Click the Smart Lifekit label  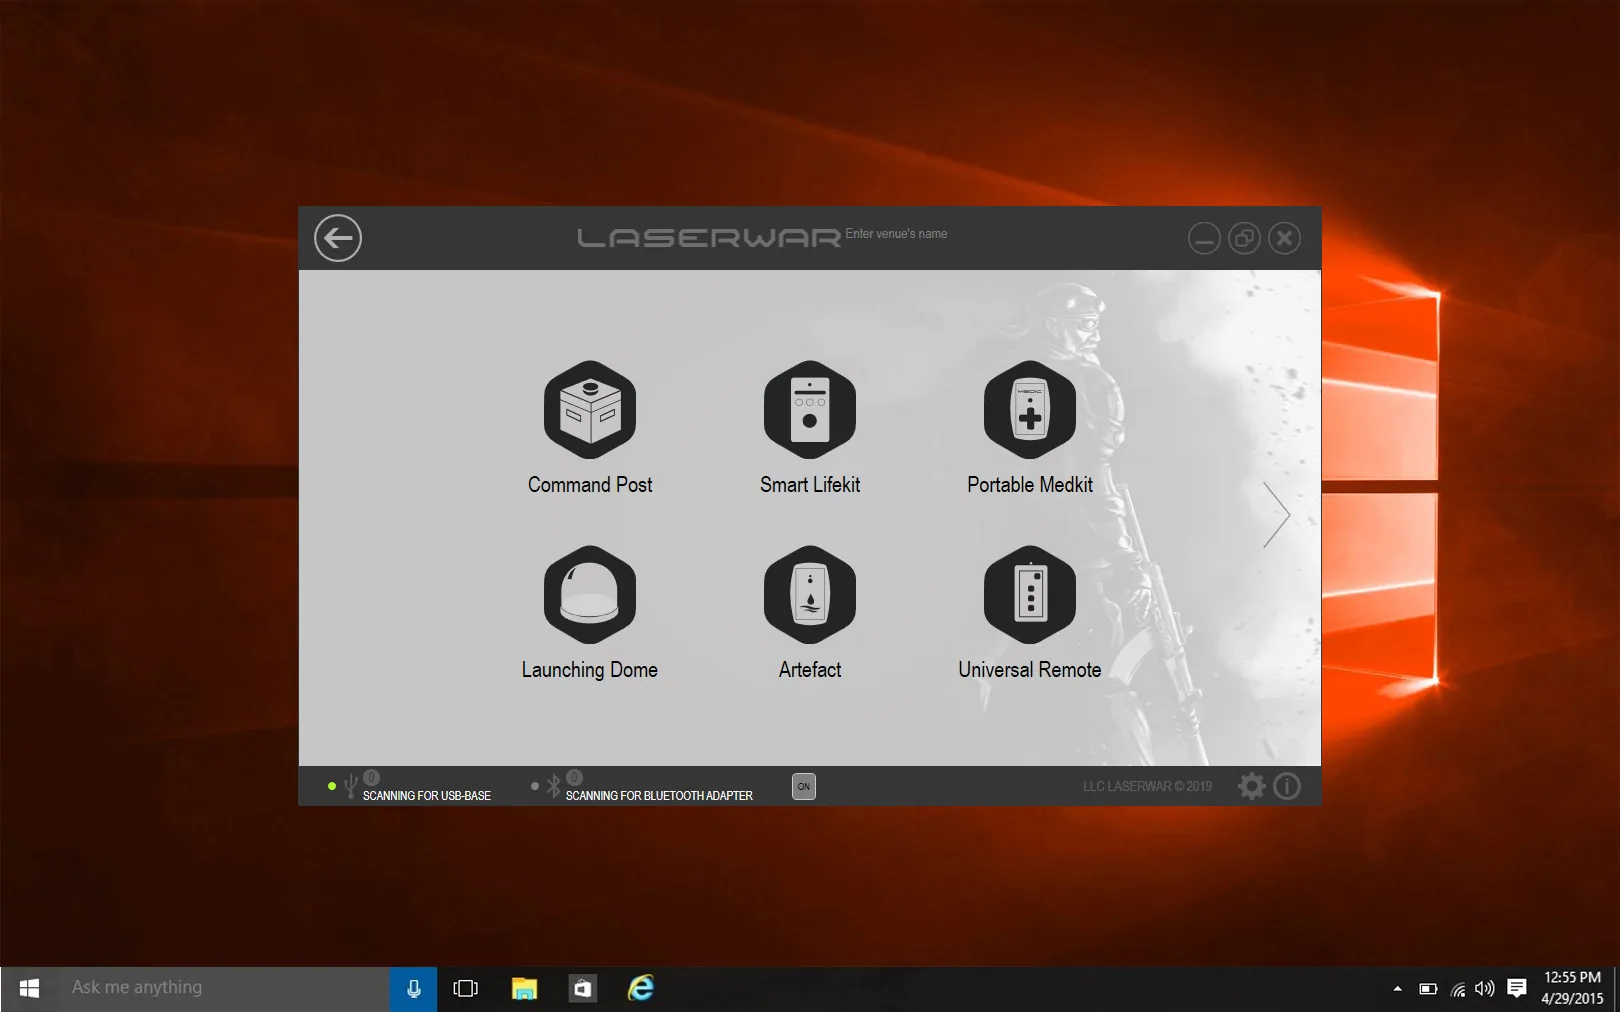coord(810,485)
